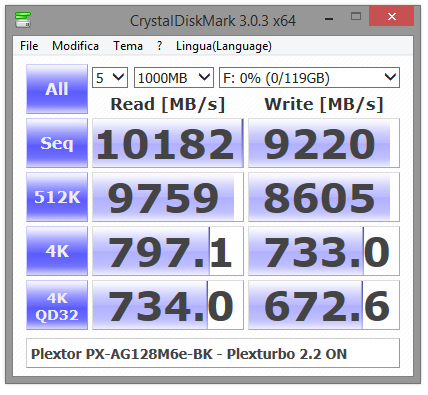Minimize the CrystalDiskMark window
Image resolution: width=428 pixels, height=395 pixels.
pos(329,17)
